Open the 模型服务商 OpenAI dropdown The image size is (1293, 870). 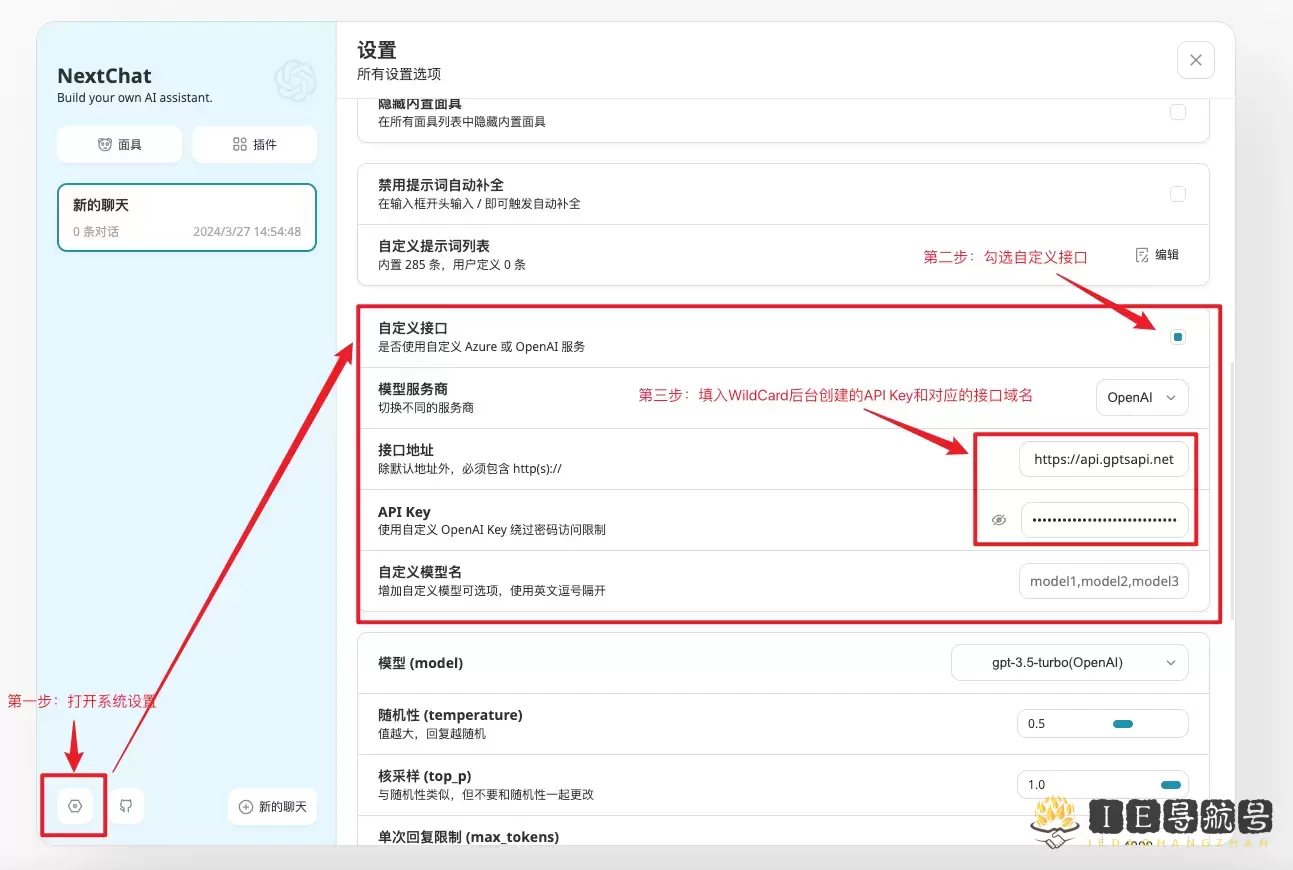pyautogui.click(x=1142, y=397)
